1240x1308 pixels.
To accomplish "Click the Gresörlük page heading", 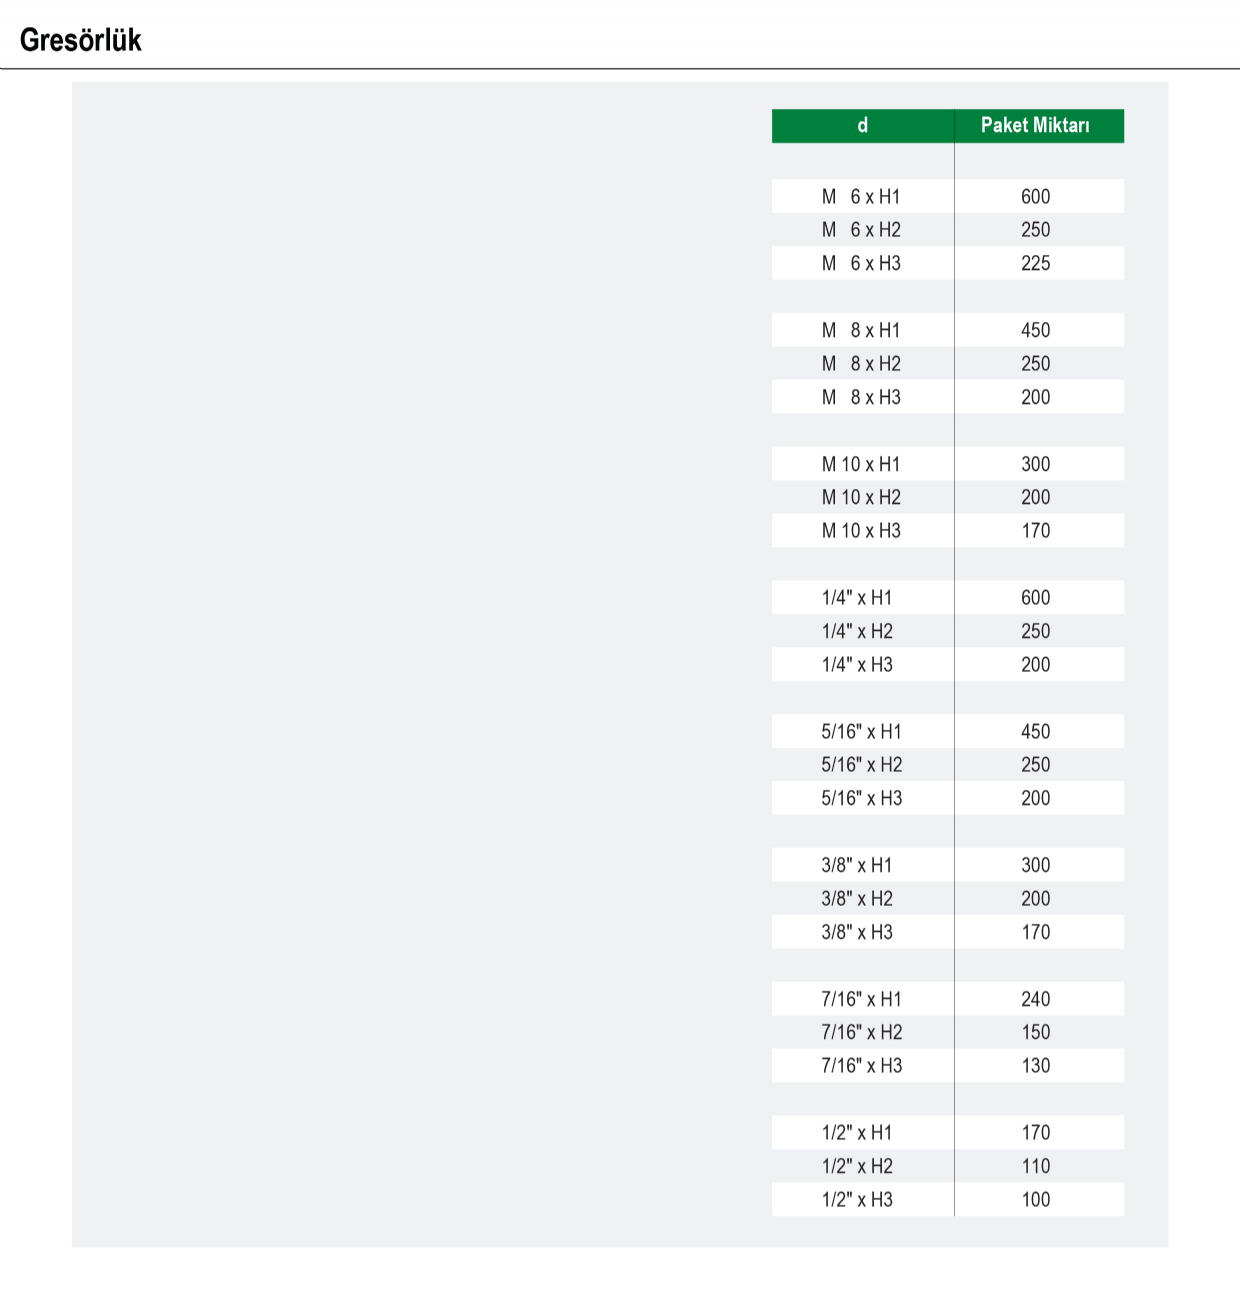I will pyautogui.click(x=80, y=40).
